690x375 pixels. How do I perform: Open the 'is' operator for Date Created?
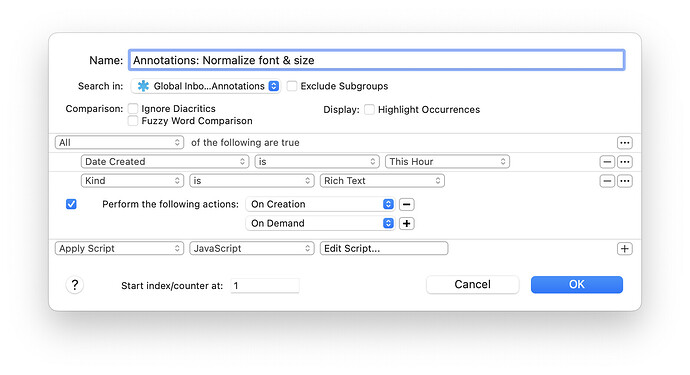pyautogui.click(x=317, y=162)
